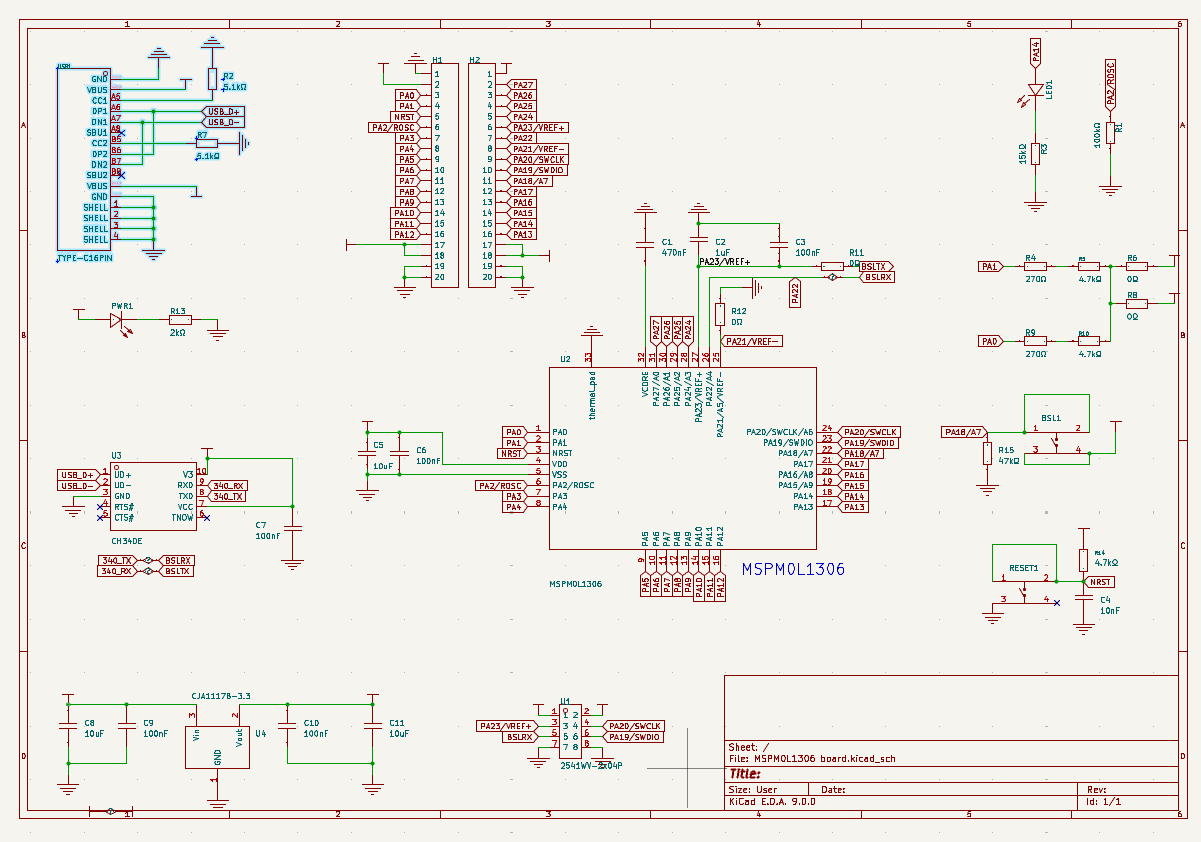Click the PA2/ROSC label on H1
The width and height of the screenshot is (1201, 842).
394,128
